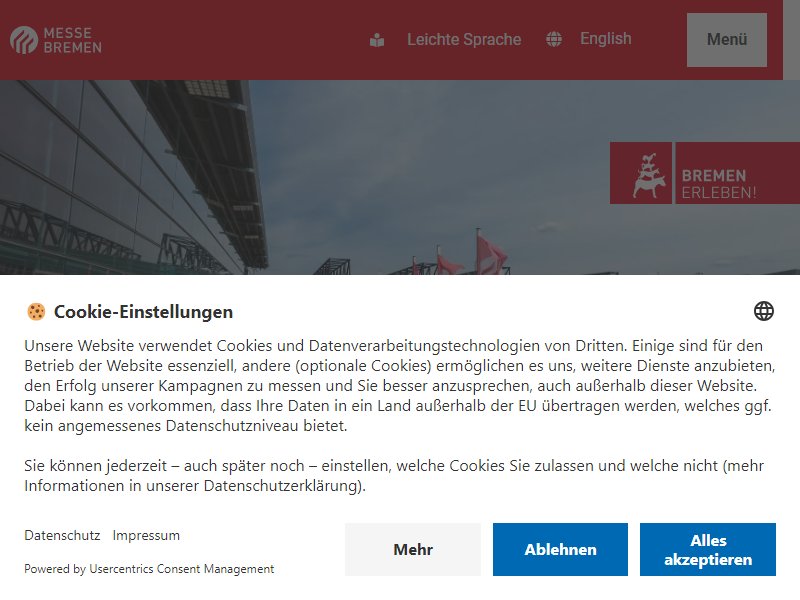800x600 pixels.
Task: Decline cookies with Ablehnen
Action: (560, 549)
